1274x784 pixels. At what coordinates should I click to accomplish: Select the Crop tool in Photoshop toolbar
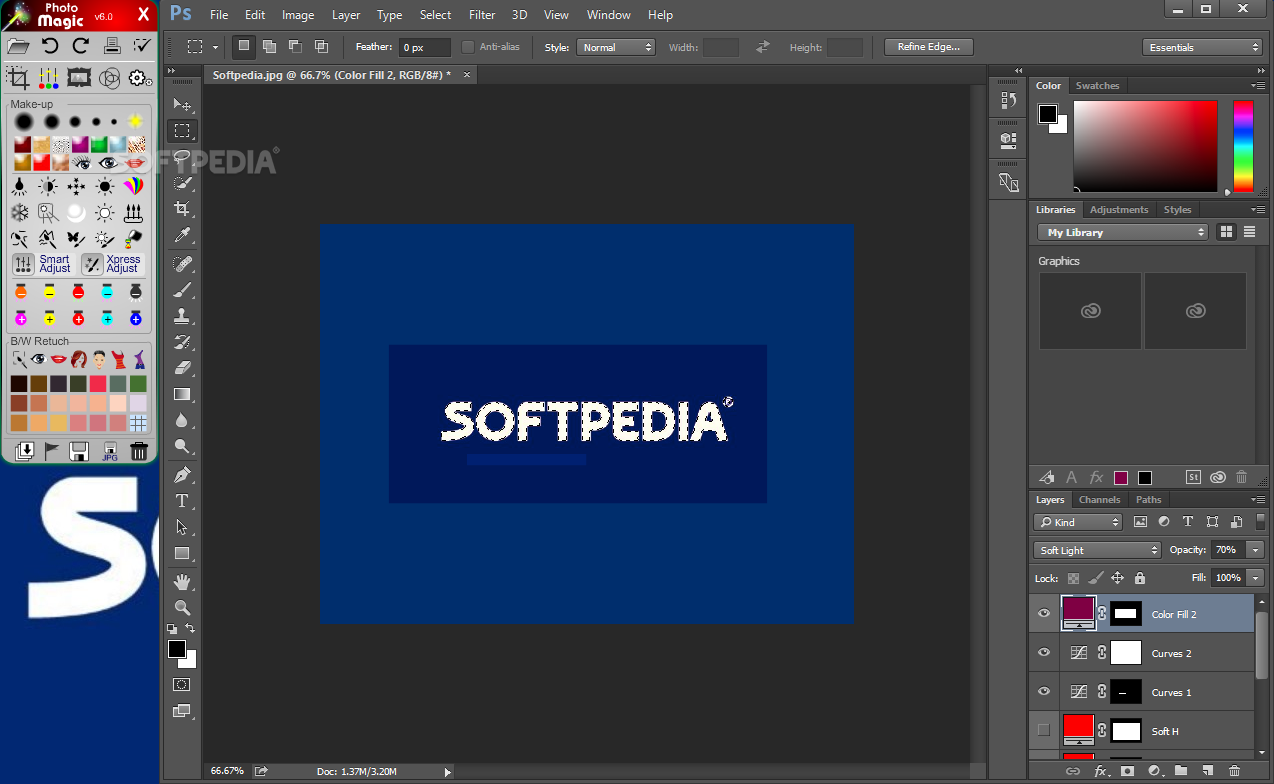(x=182, y=208)
